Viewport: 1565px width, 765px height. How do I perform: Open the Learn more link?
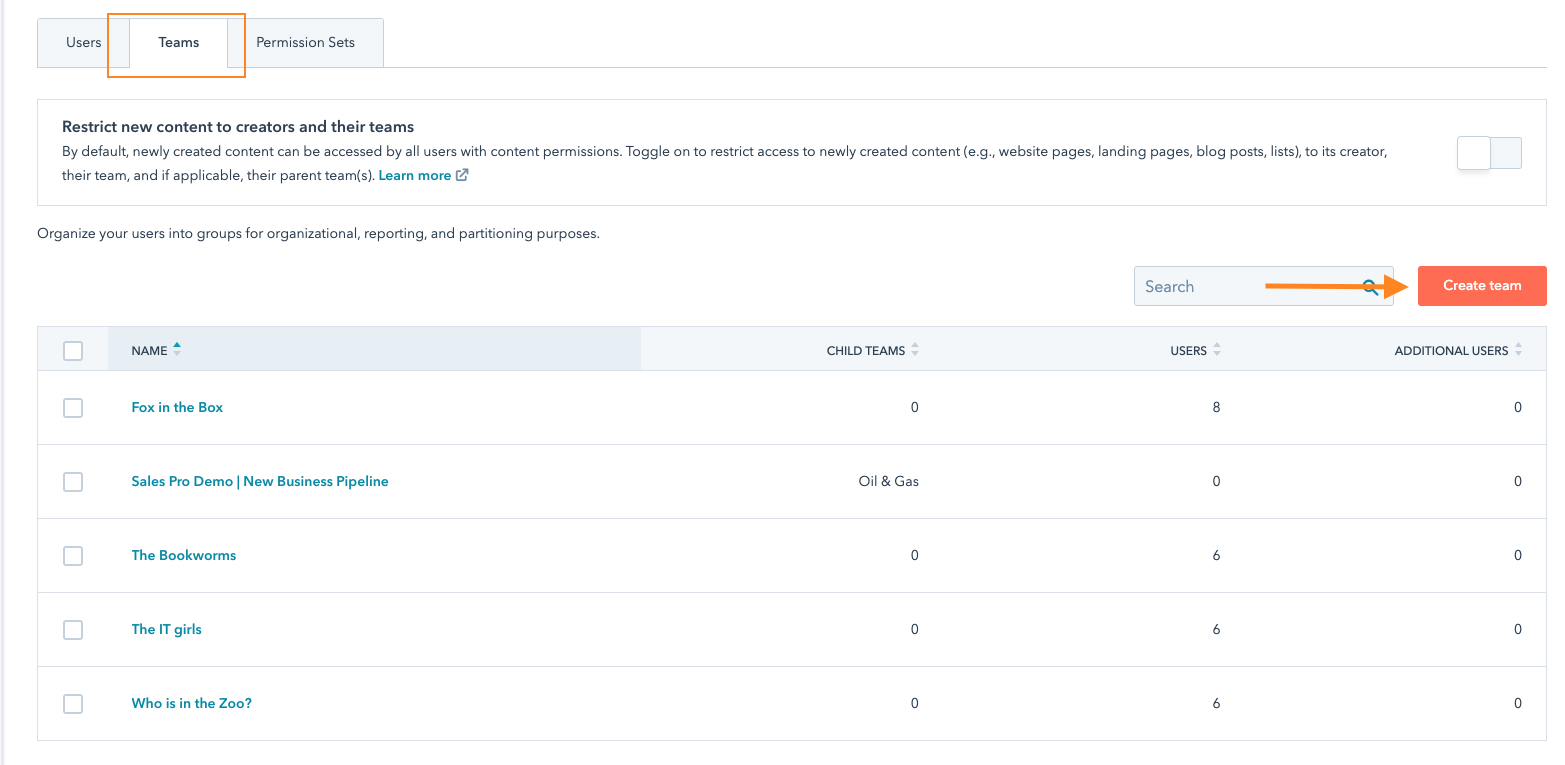414,176
